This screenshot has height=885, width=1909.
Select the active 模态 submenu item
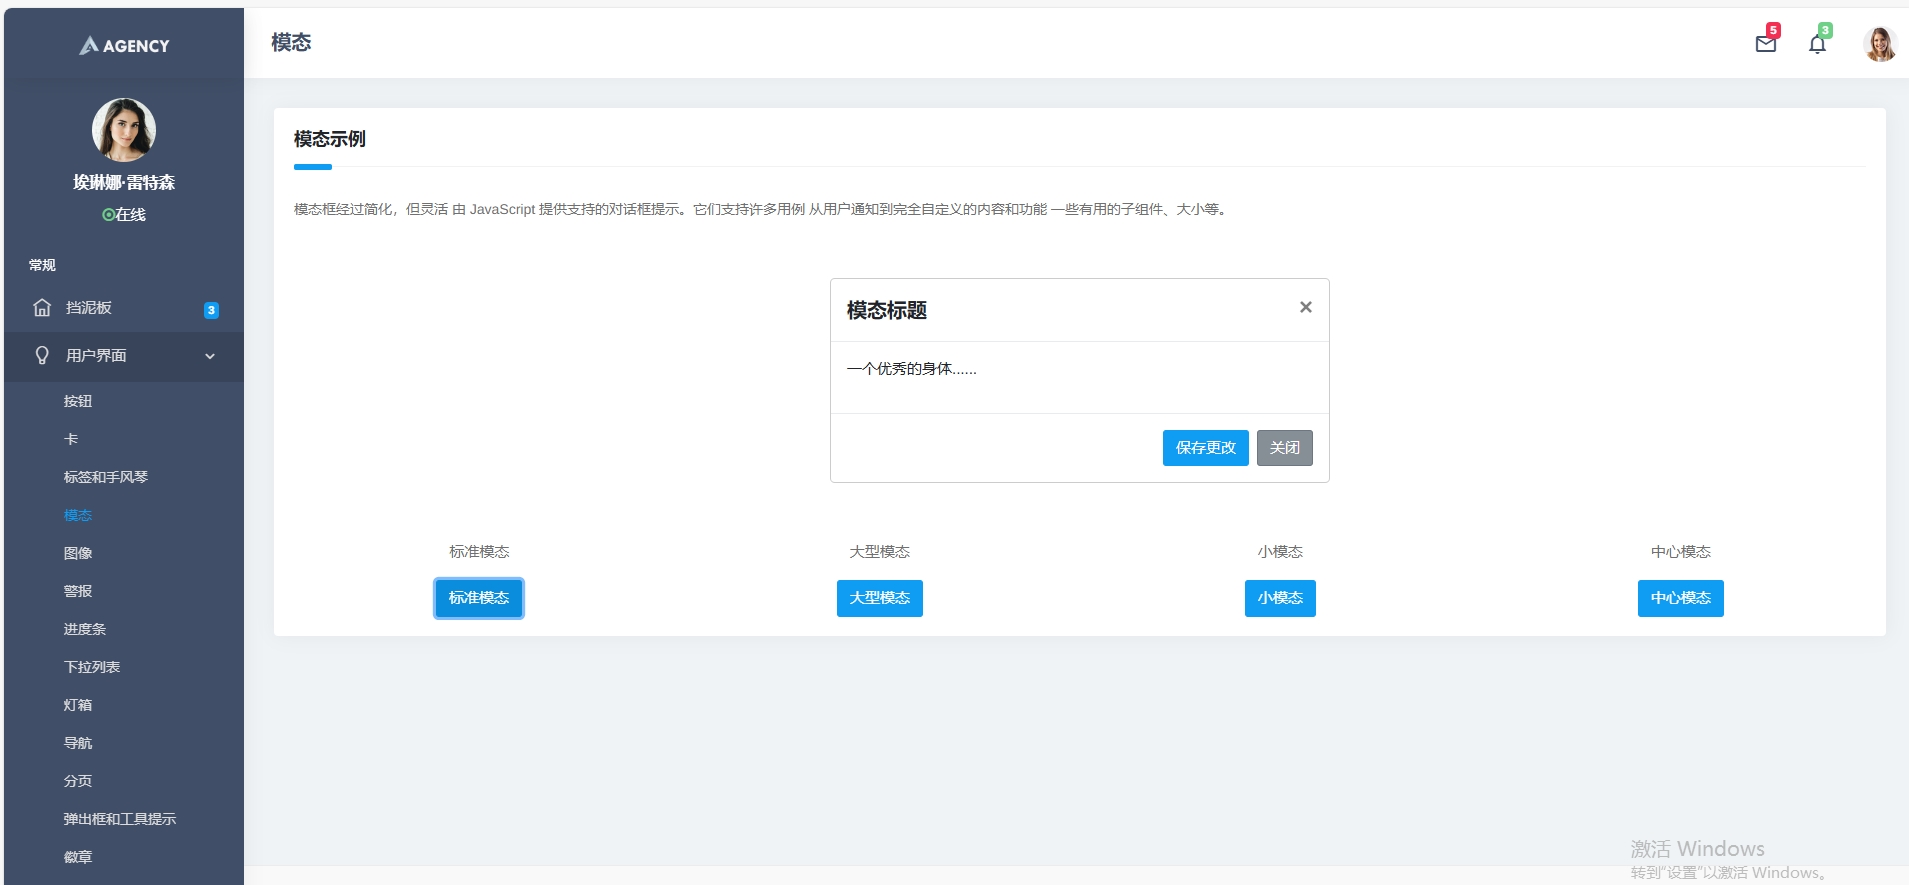click(x=78, y=515)
